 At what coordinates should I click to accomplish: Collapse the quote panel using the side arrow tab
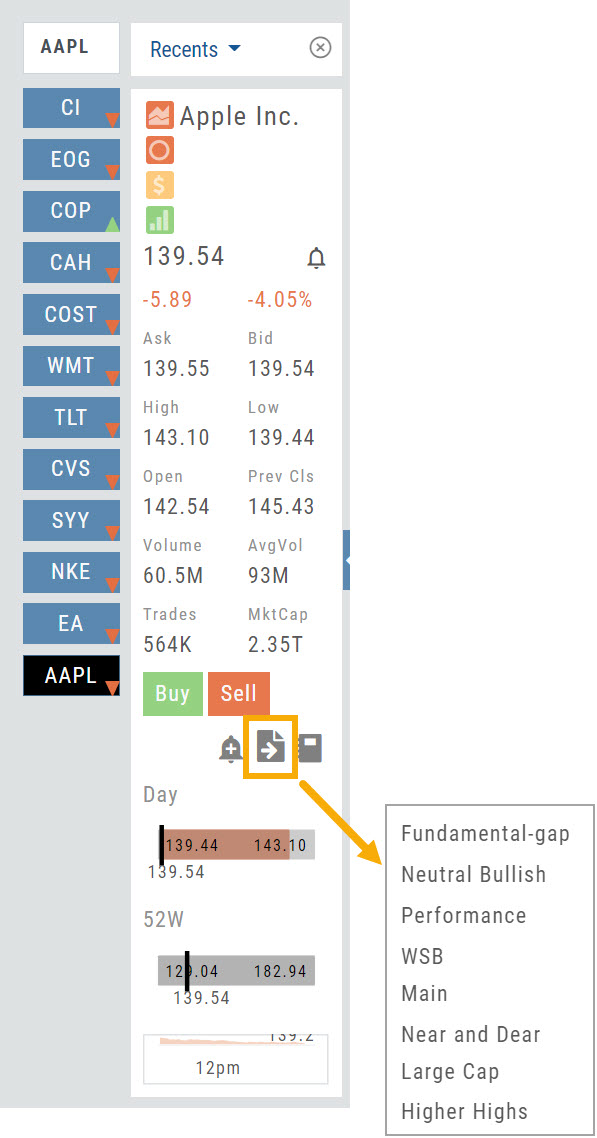click(x=347, y=560)
